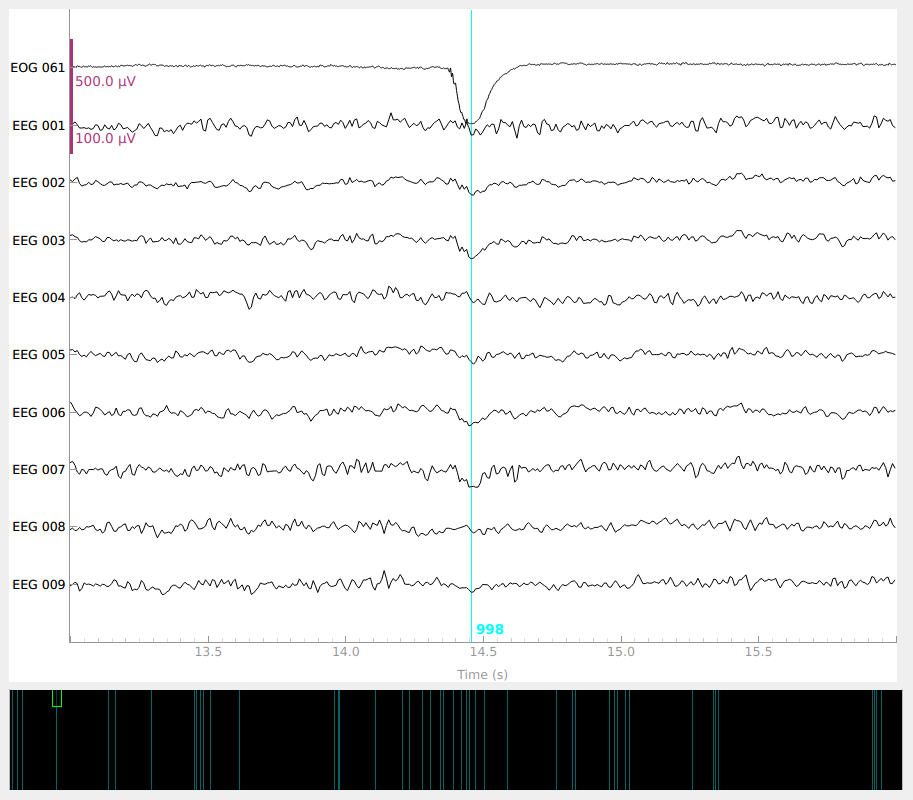Click the 15.0 time axis tick label
913x800 pixels.
tap(620, 652)
